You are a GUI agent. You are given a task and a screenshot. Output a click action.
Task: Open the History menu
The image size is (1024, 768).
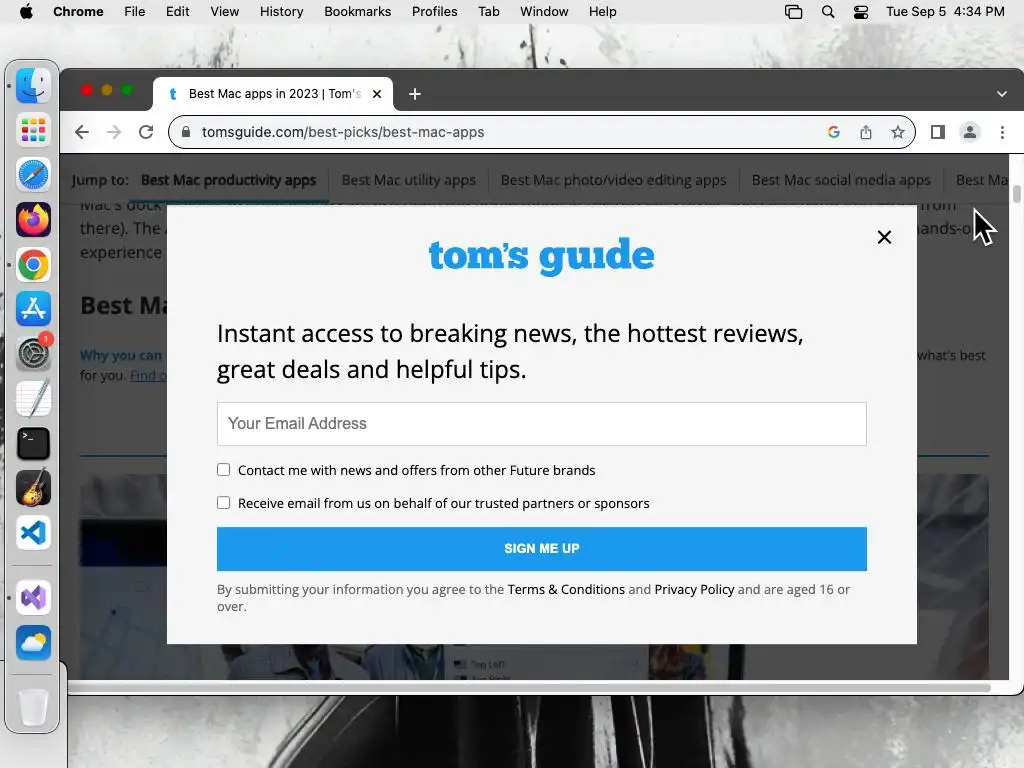point(281,12)
